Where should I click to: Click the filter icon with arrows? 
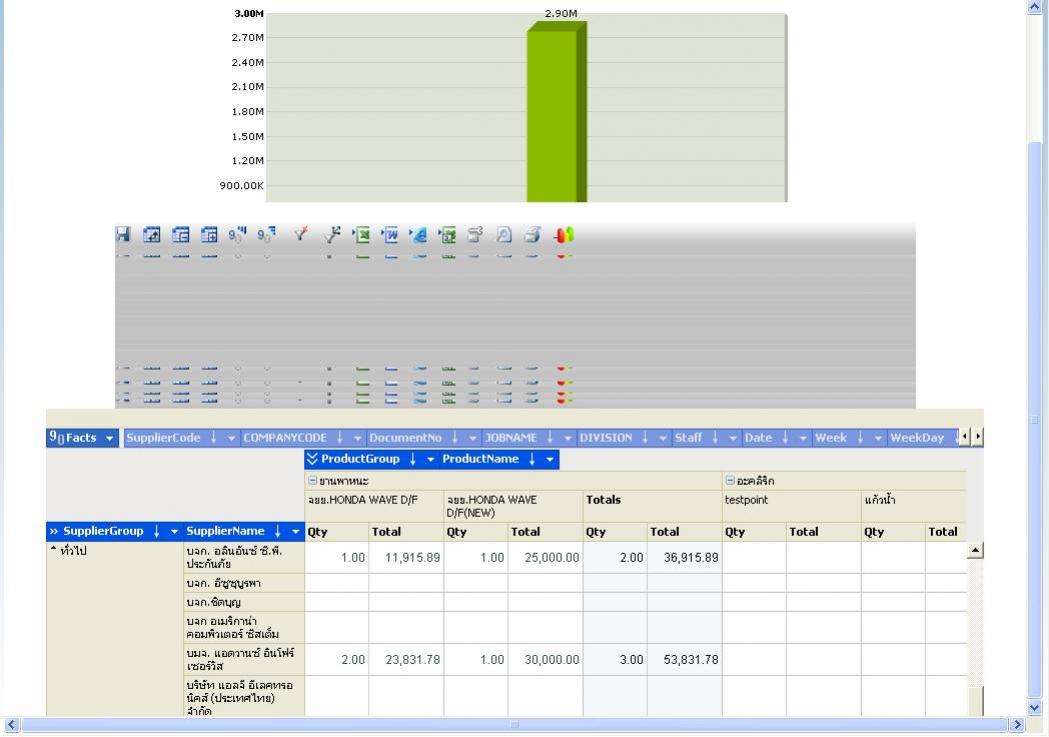click(332, 234)
